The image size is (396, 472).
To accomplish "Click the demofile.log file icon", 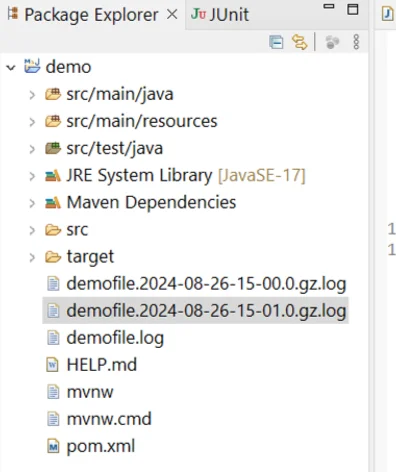I will coord(53,338).
